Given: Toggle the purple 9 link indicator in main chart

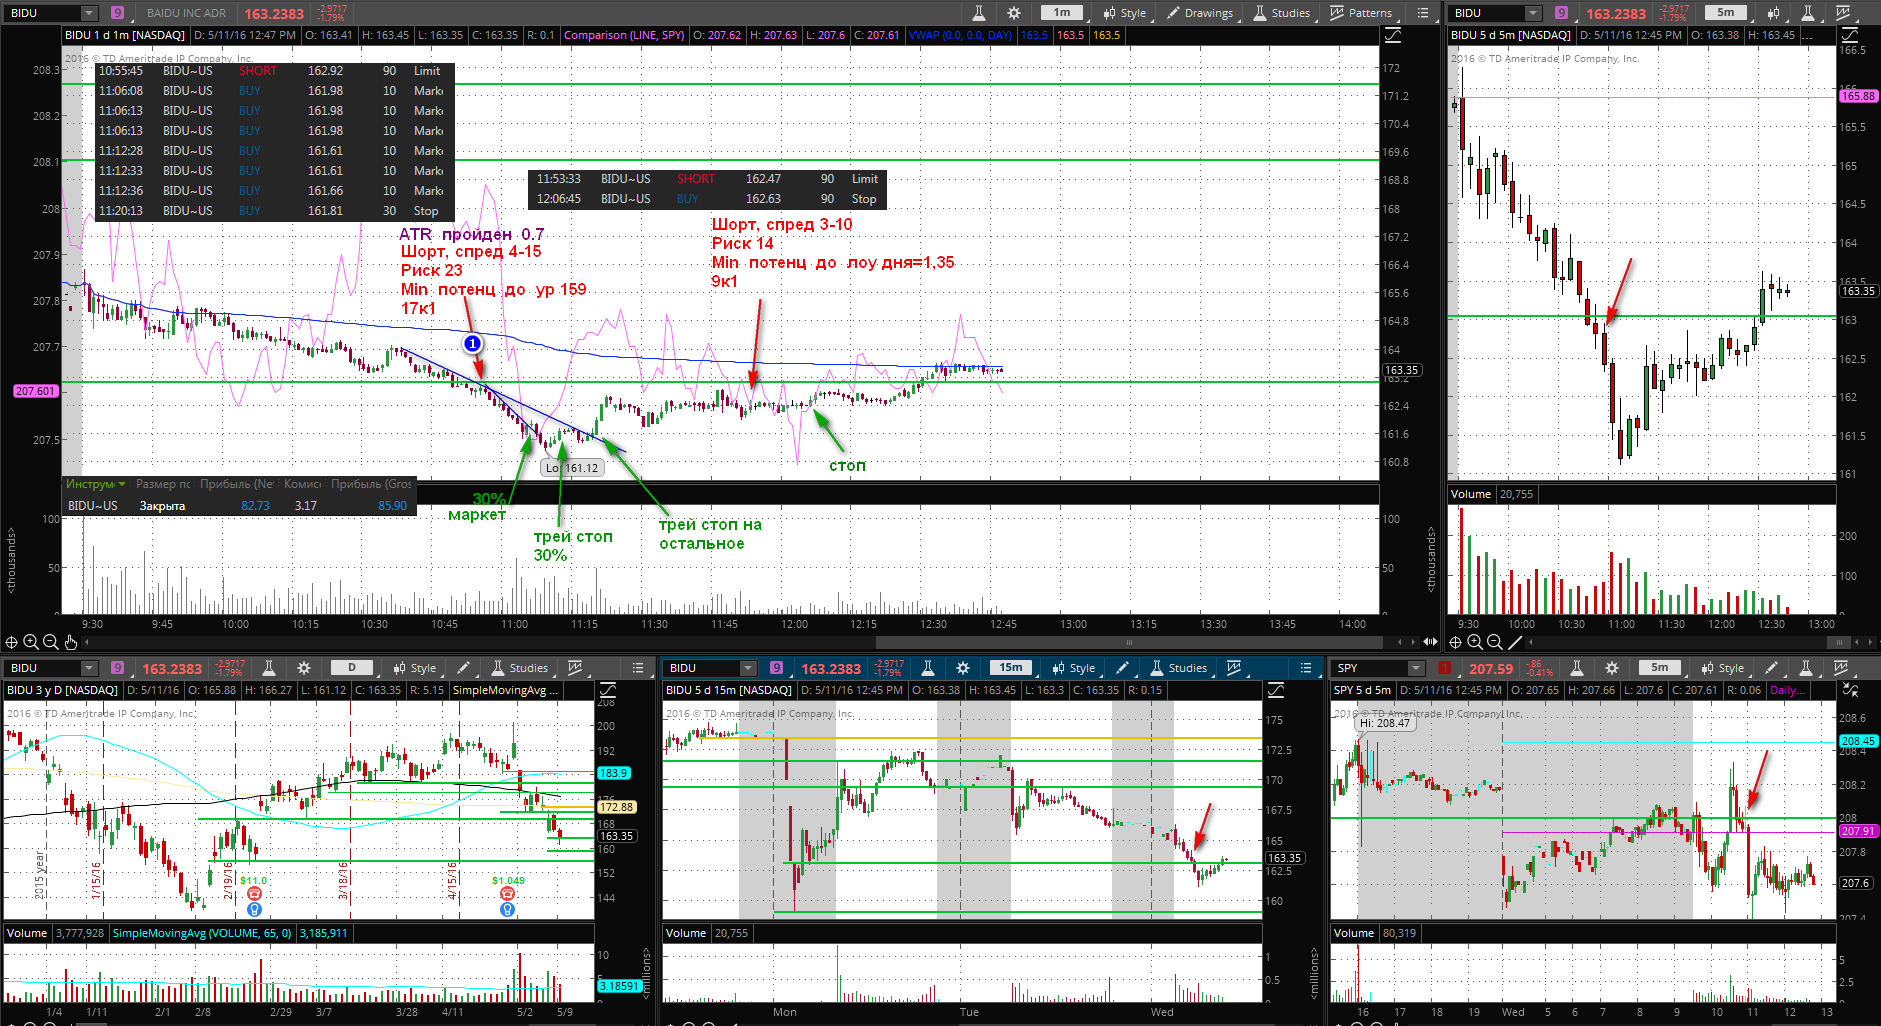Looking at the screenshot, I should [118, 13].
